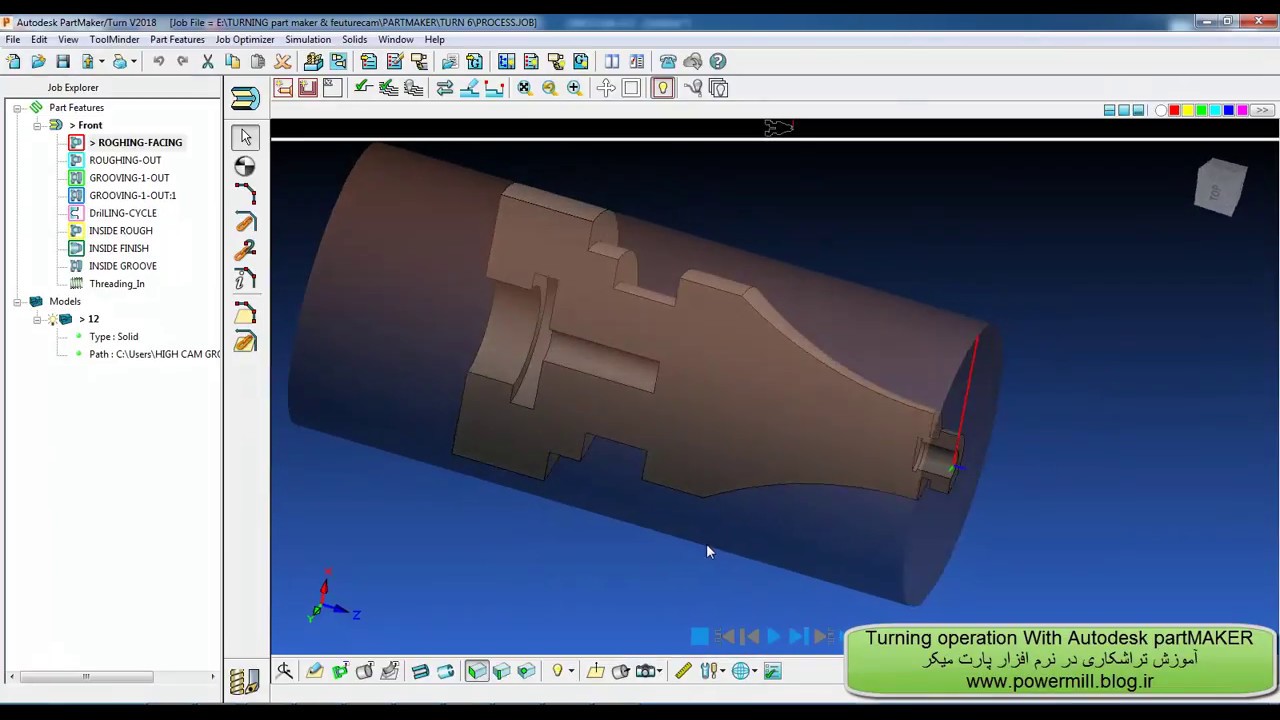Click the Cut scissors icon
The width and height of the screenshot is (1280, 720).
[x=208, y=62]
